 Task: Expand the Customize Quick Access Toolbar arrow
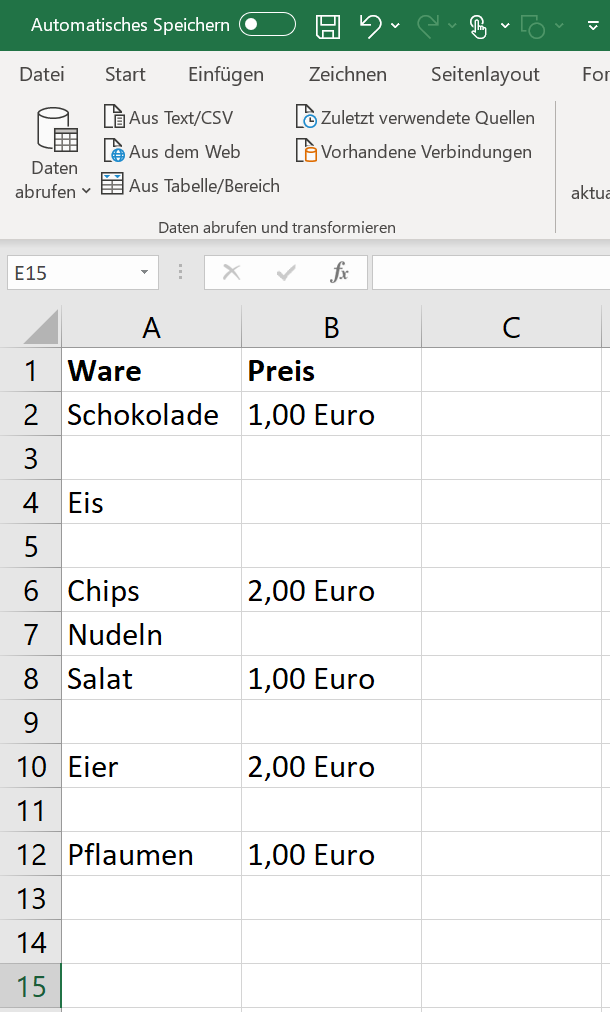tap(593, 26)
